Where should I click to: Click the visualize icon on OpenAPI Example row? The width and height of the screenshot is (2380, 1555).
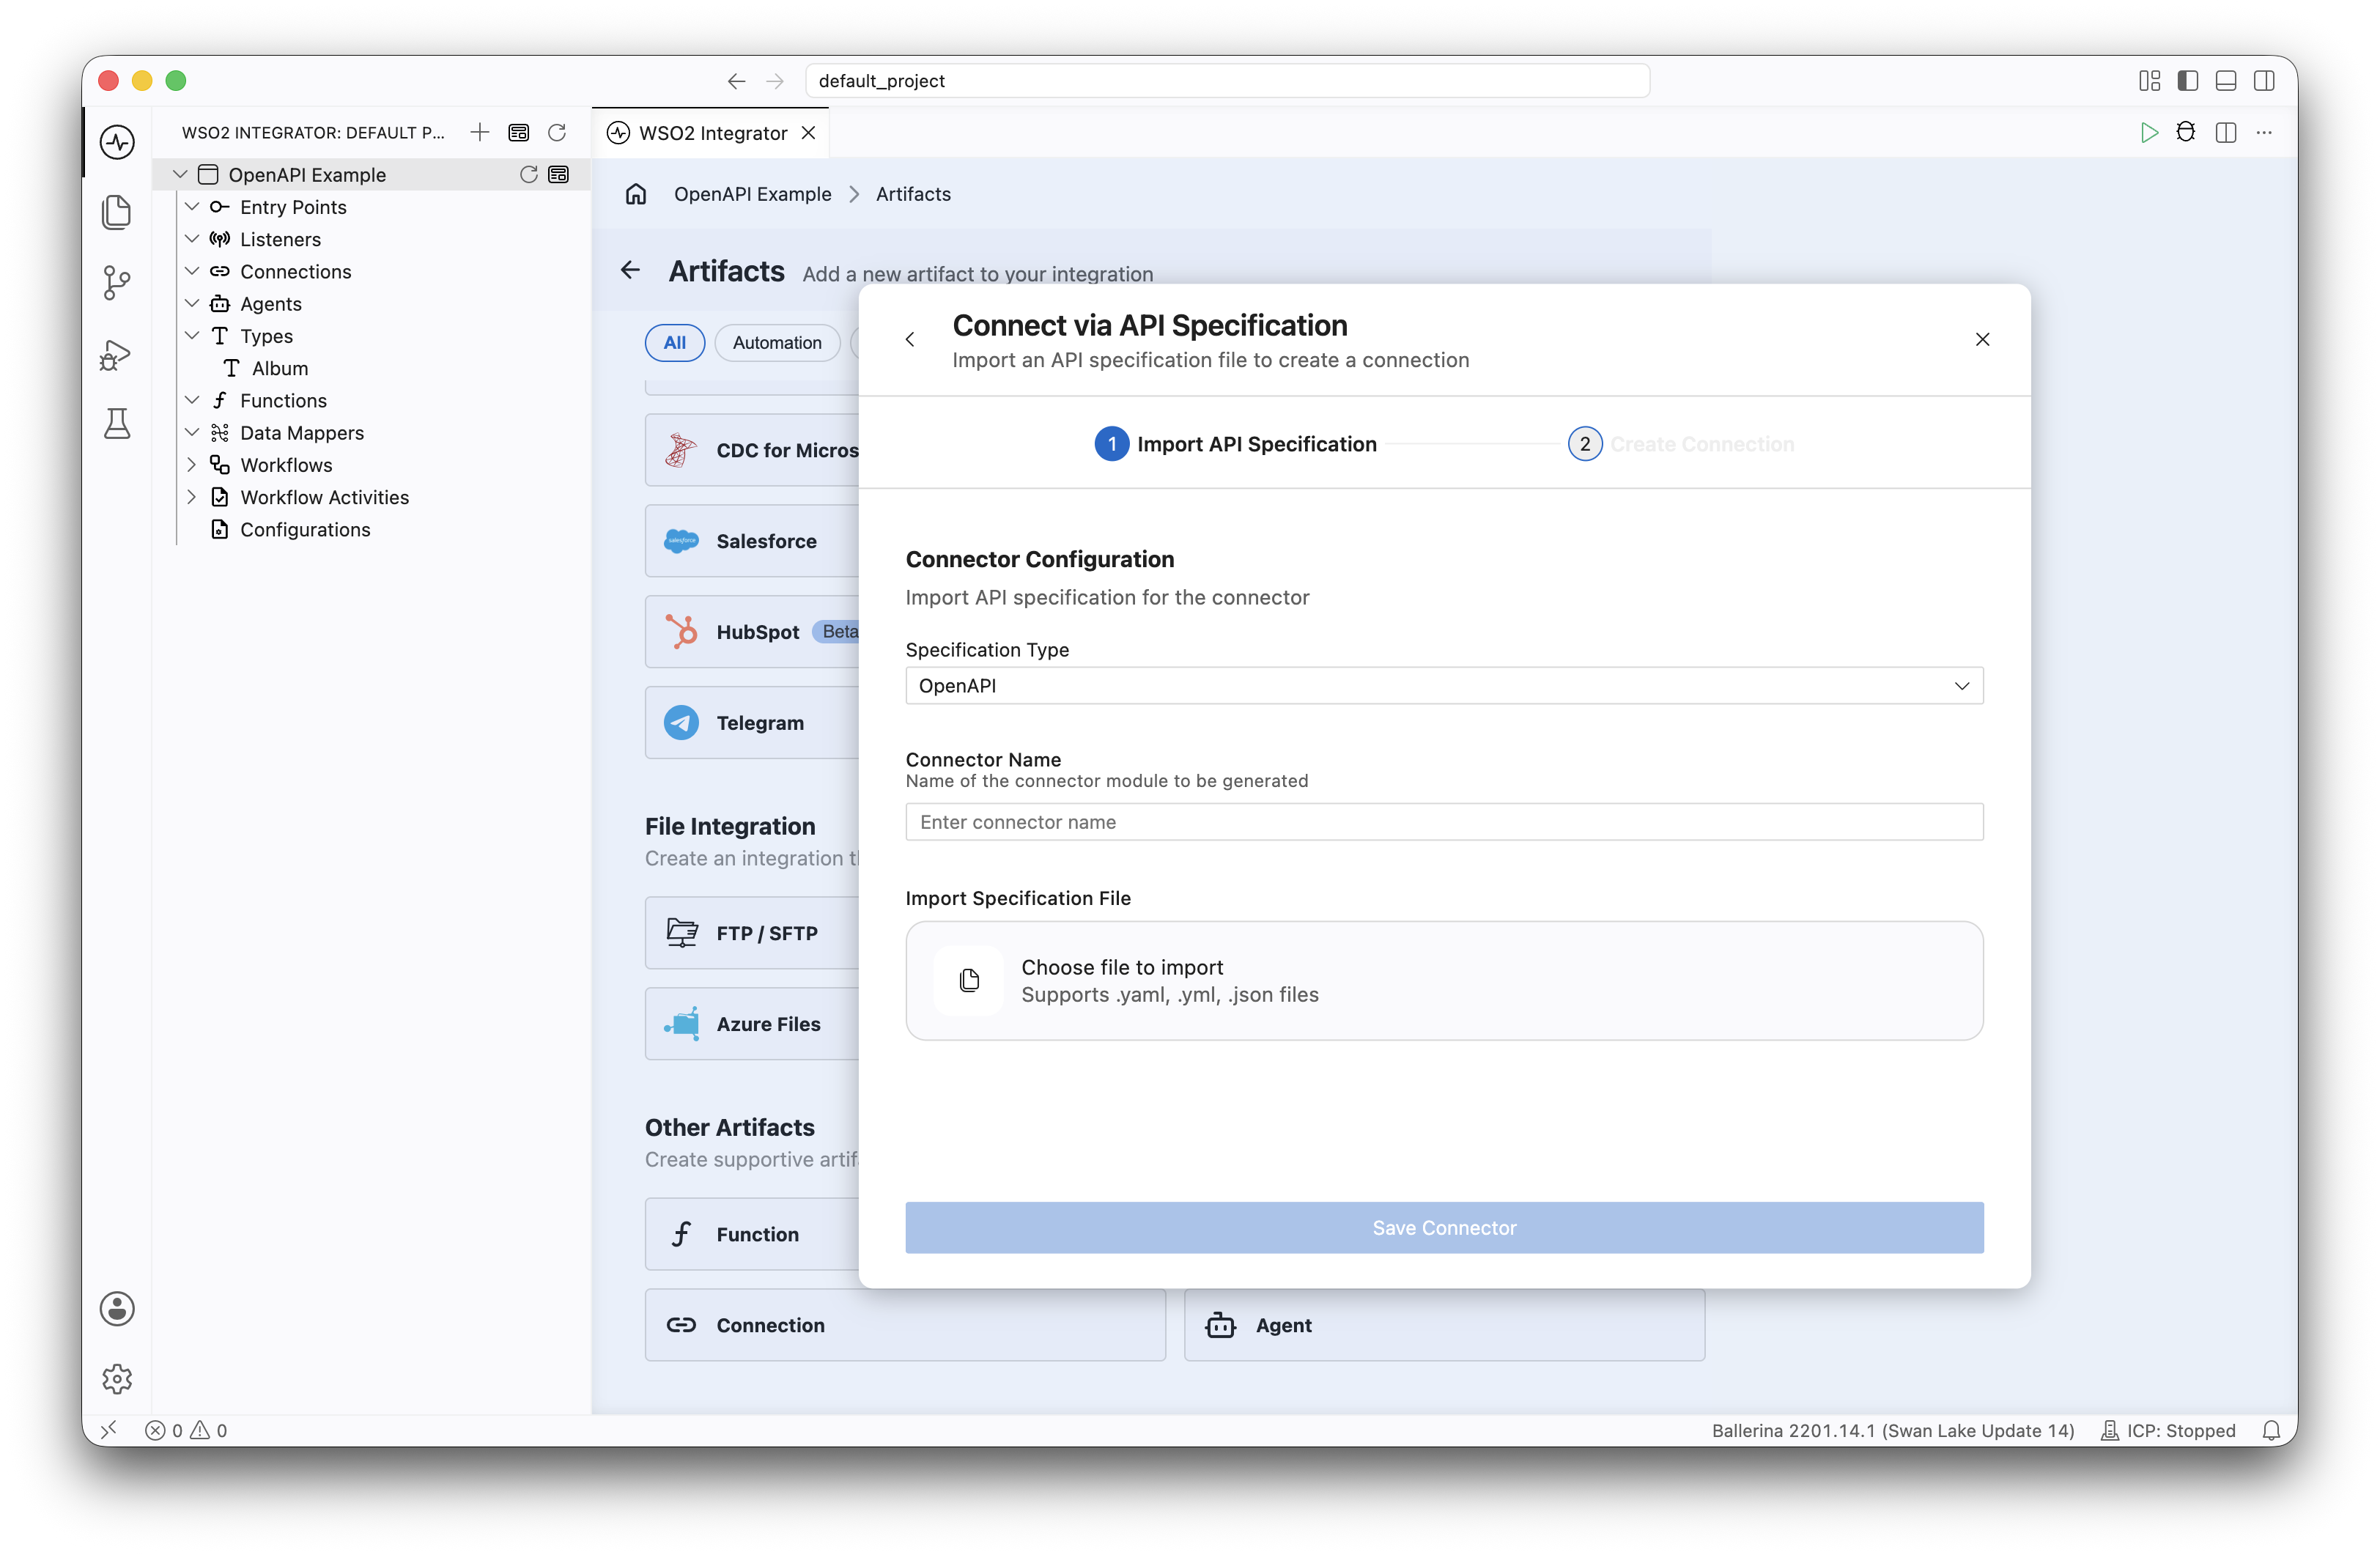click(x=559, y=174)
